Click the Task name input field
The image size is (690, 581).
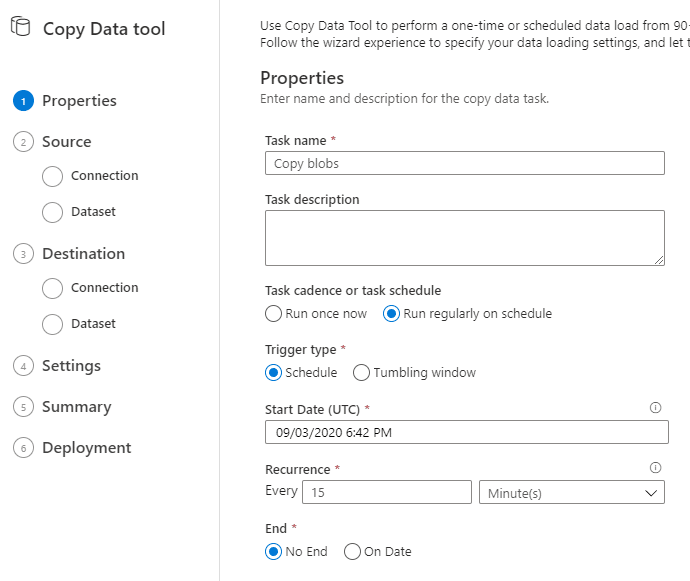point(465,163)
